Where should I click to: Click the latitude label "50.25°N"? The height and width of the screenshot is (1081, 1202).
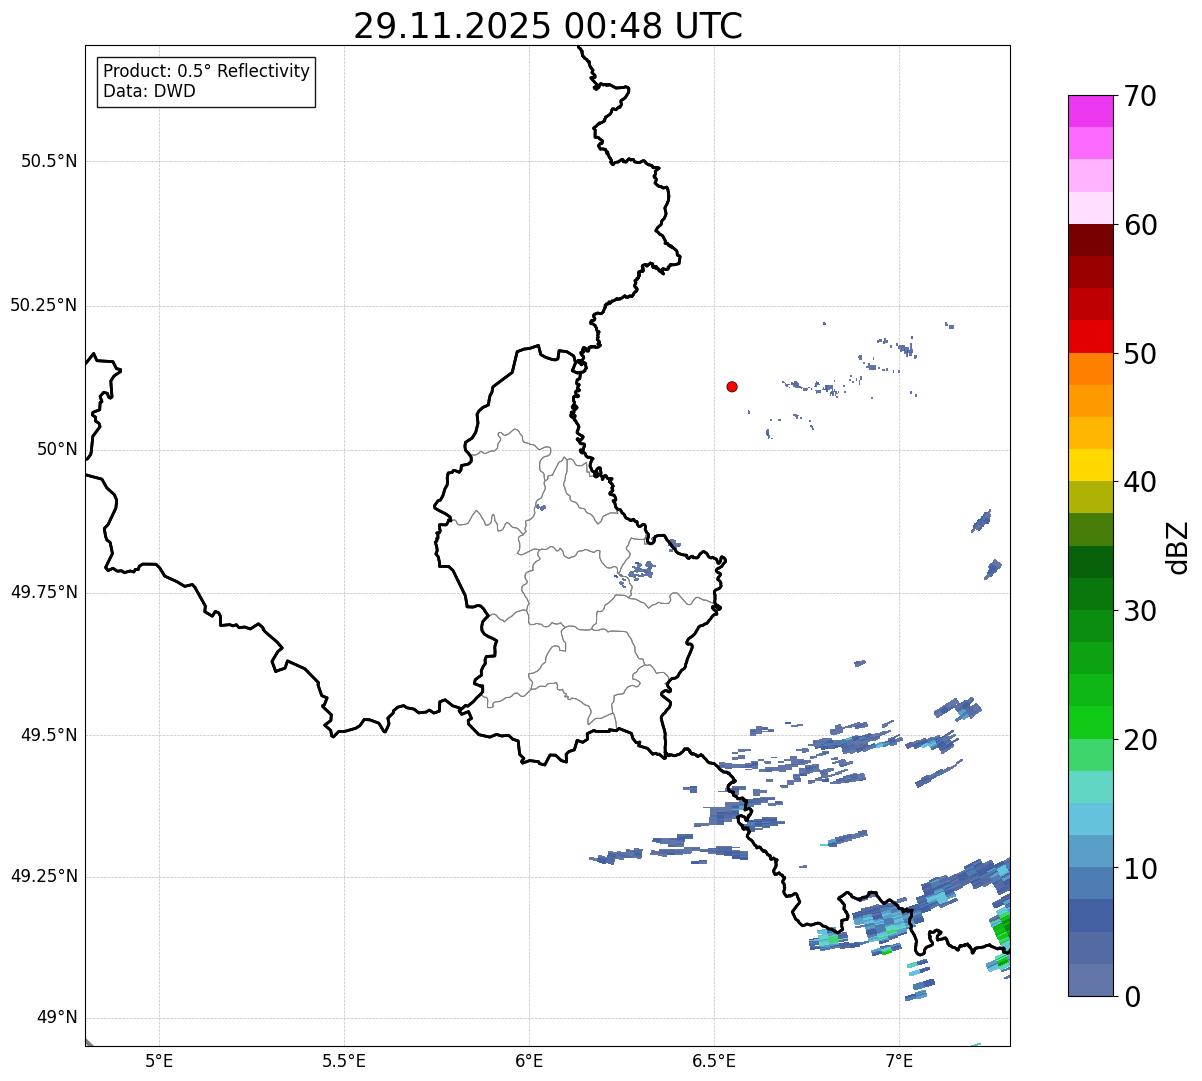(44, 305)
